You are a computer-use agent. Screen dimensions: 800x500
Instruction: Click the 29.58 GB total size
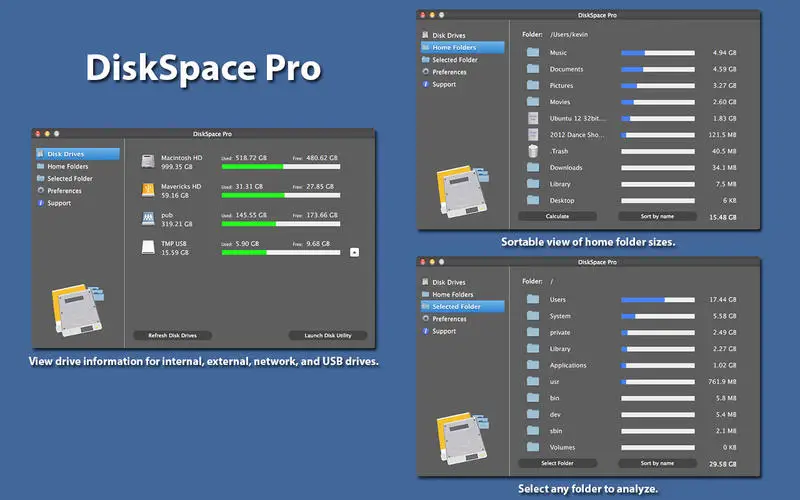click(x=723, y=464)
